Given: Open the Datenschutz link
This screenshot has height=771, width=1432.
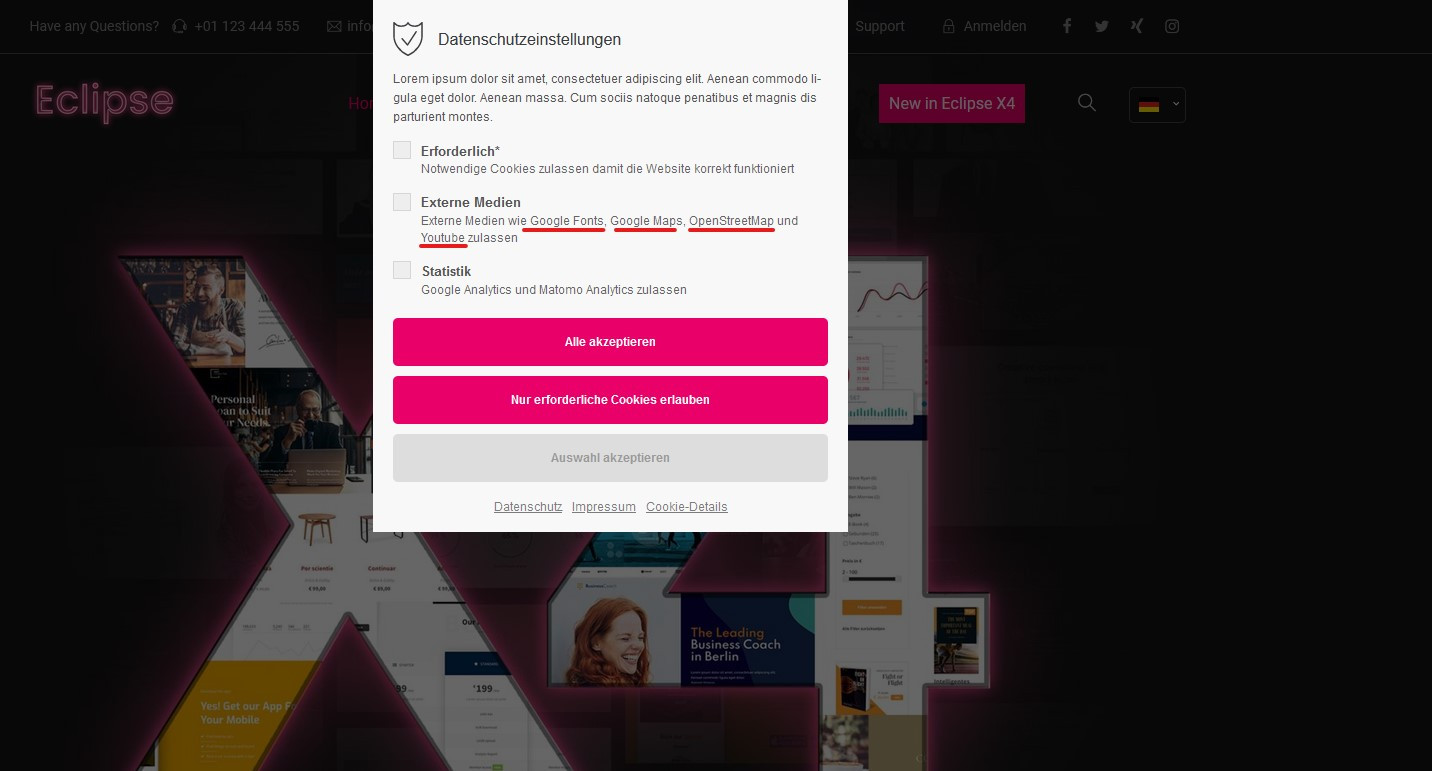Looking at the screenshot, I should 528,507.
